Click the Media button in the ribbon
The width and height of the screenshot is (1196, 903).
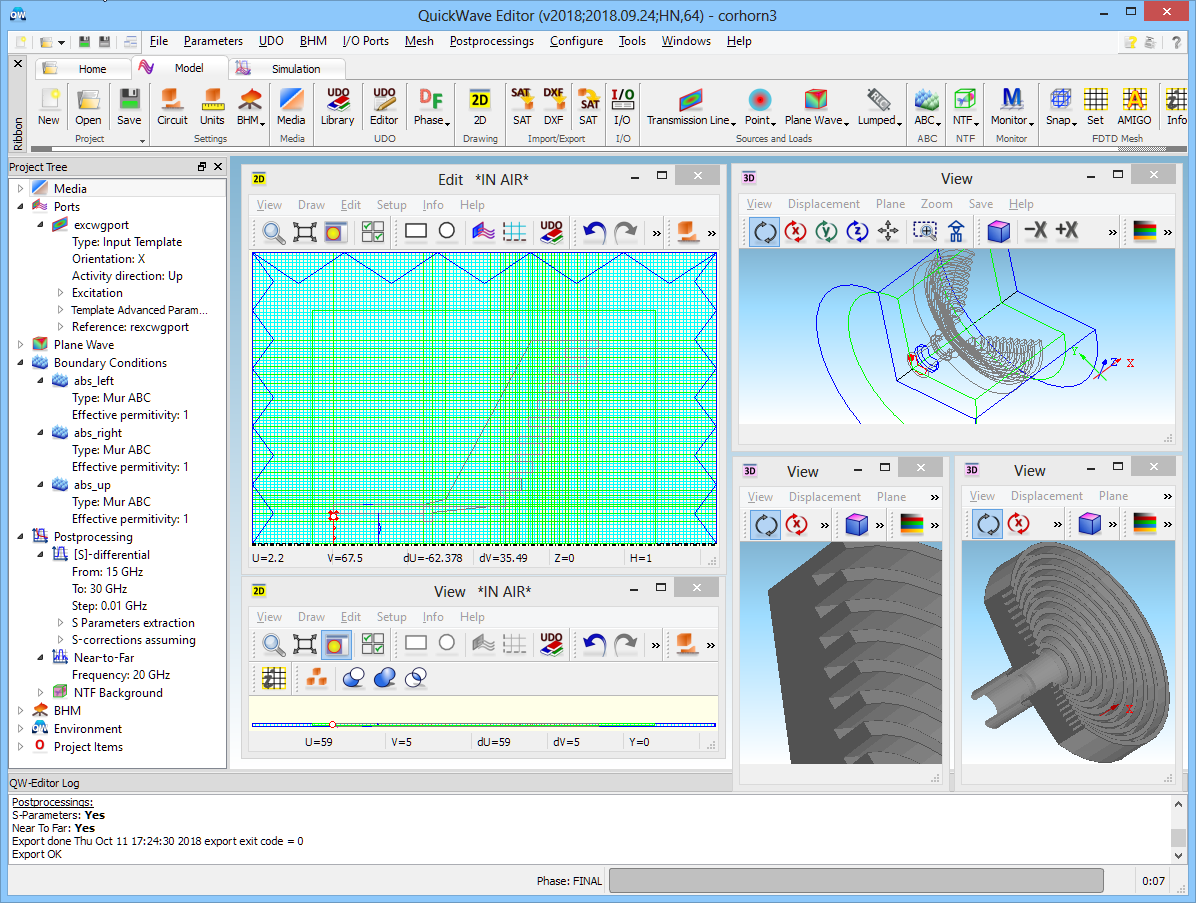291,106
